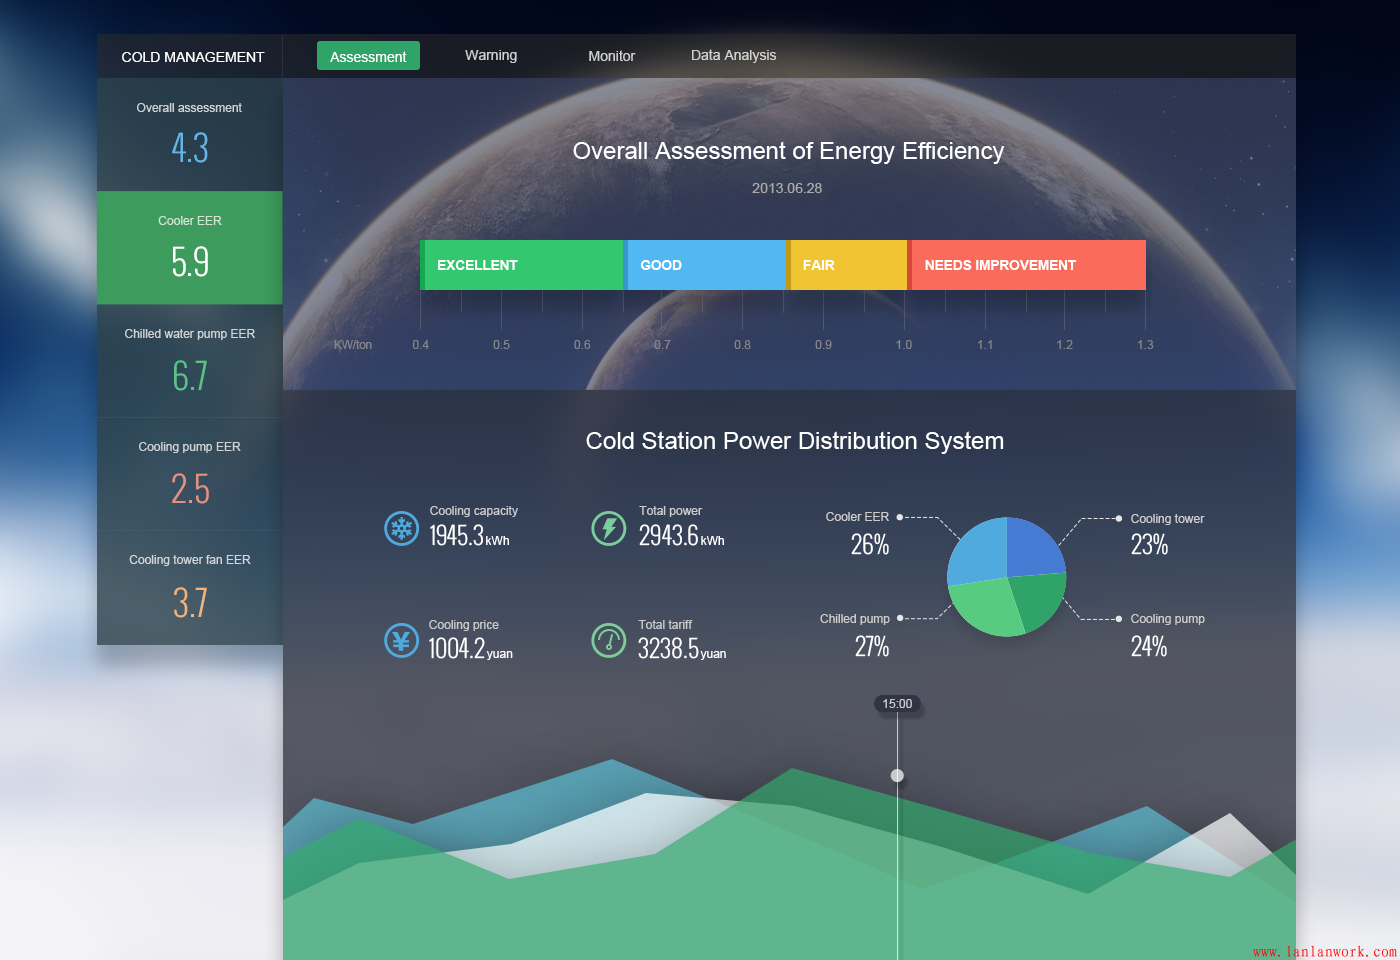
Task: Click the lightning bolt Total power icon
Action: [x=609, y=528]
